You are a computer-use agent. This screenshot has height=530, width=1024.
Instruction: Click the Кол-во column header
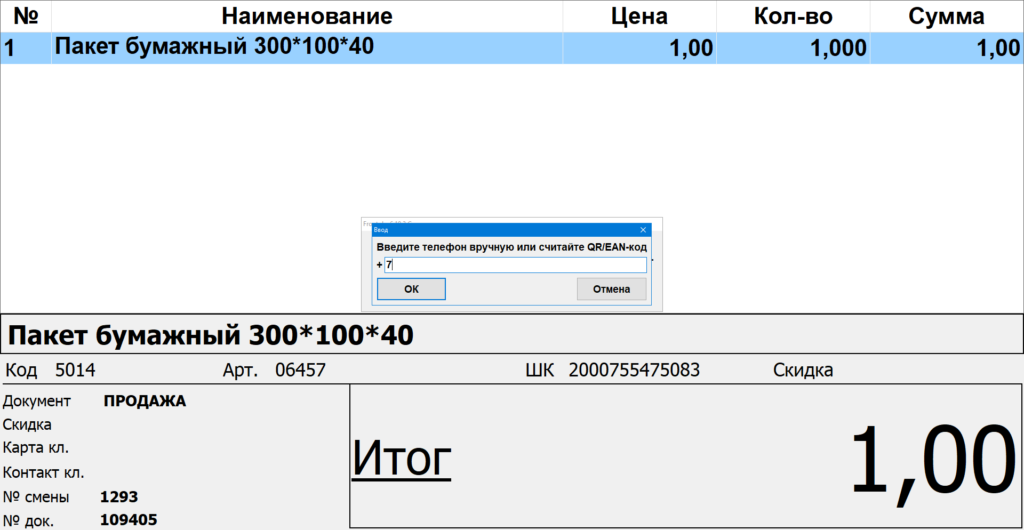tap(792, 16)
